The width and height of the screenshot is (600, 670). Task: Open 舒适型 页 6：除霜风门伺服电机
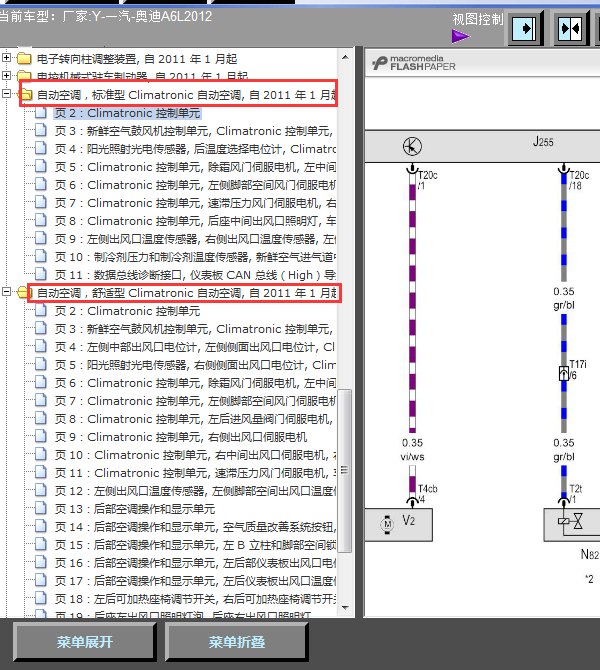pyautogui.click(x=195, y=383)
